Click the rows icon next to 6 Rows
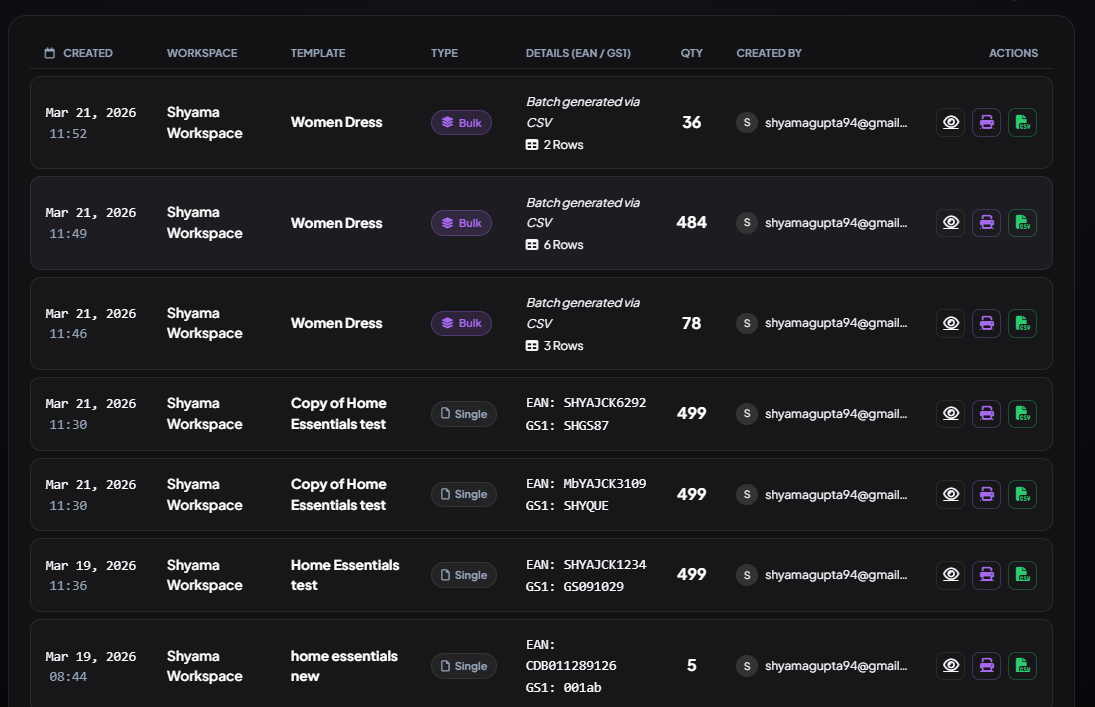 532,245
